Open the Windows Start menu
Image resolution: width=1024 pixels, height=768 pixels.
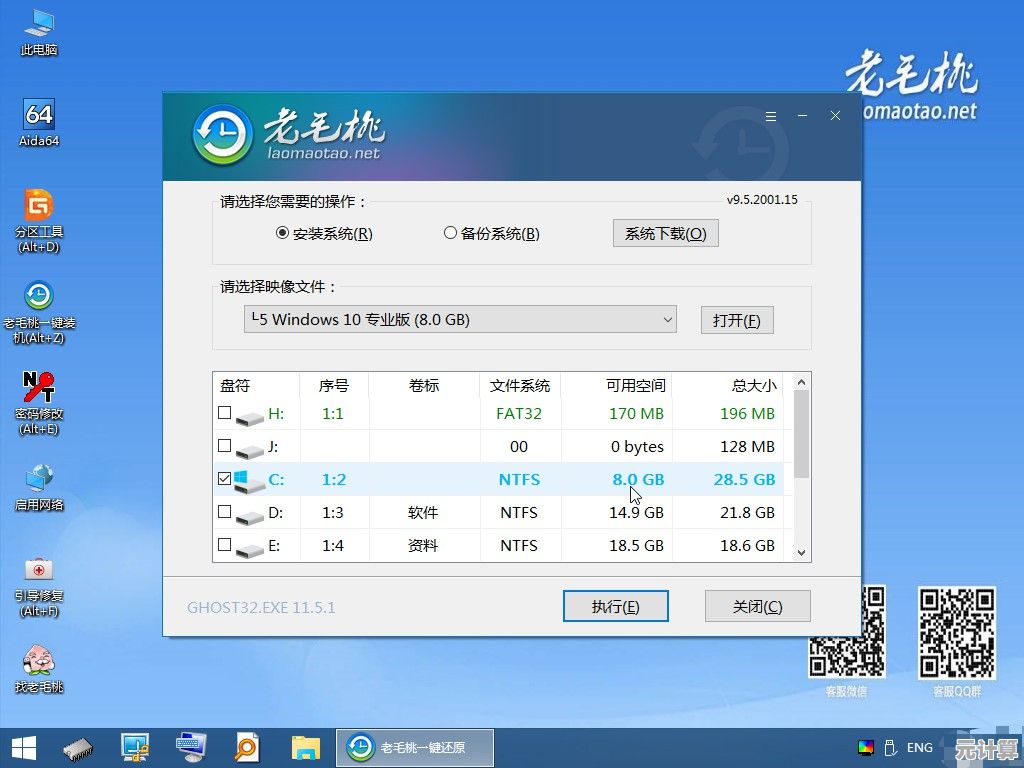24,746
